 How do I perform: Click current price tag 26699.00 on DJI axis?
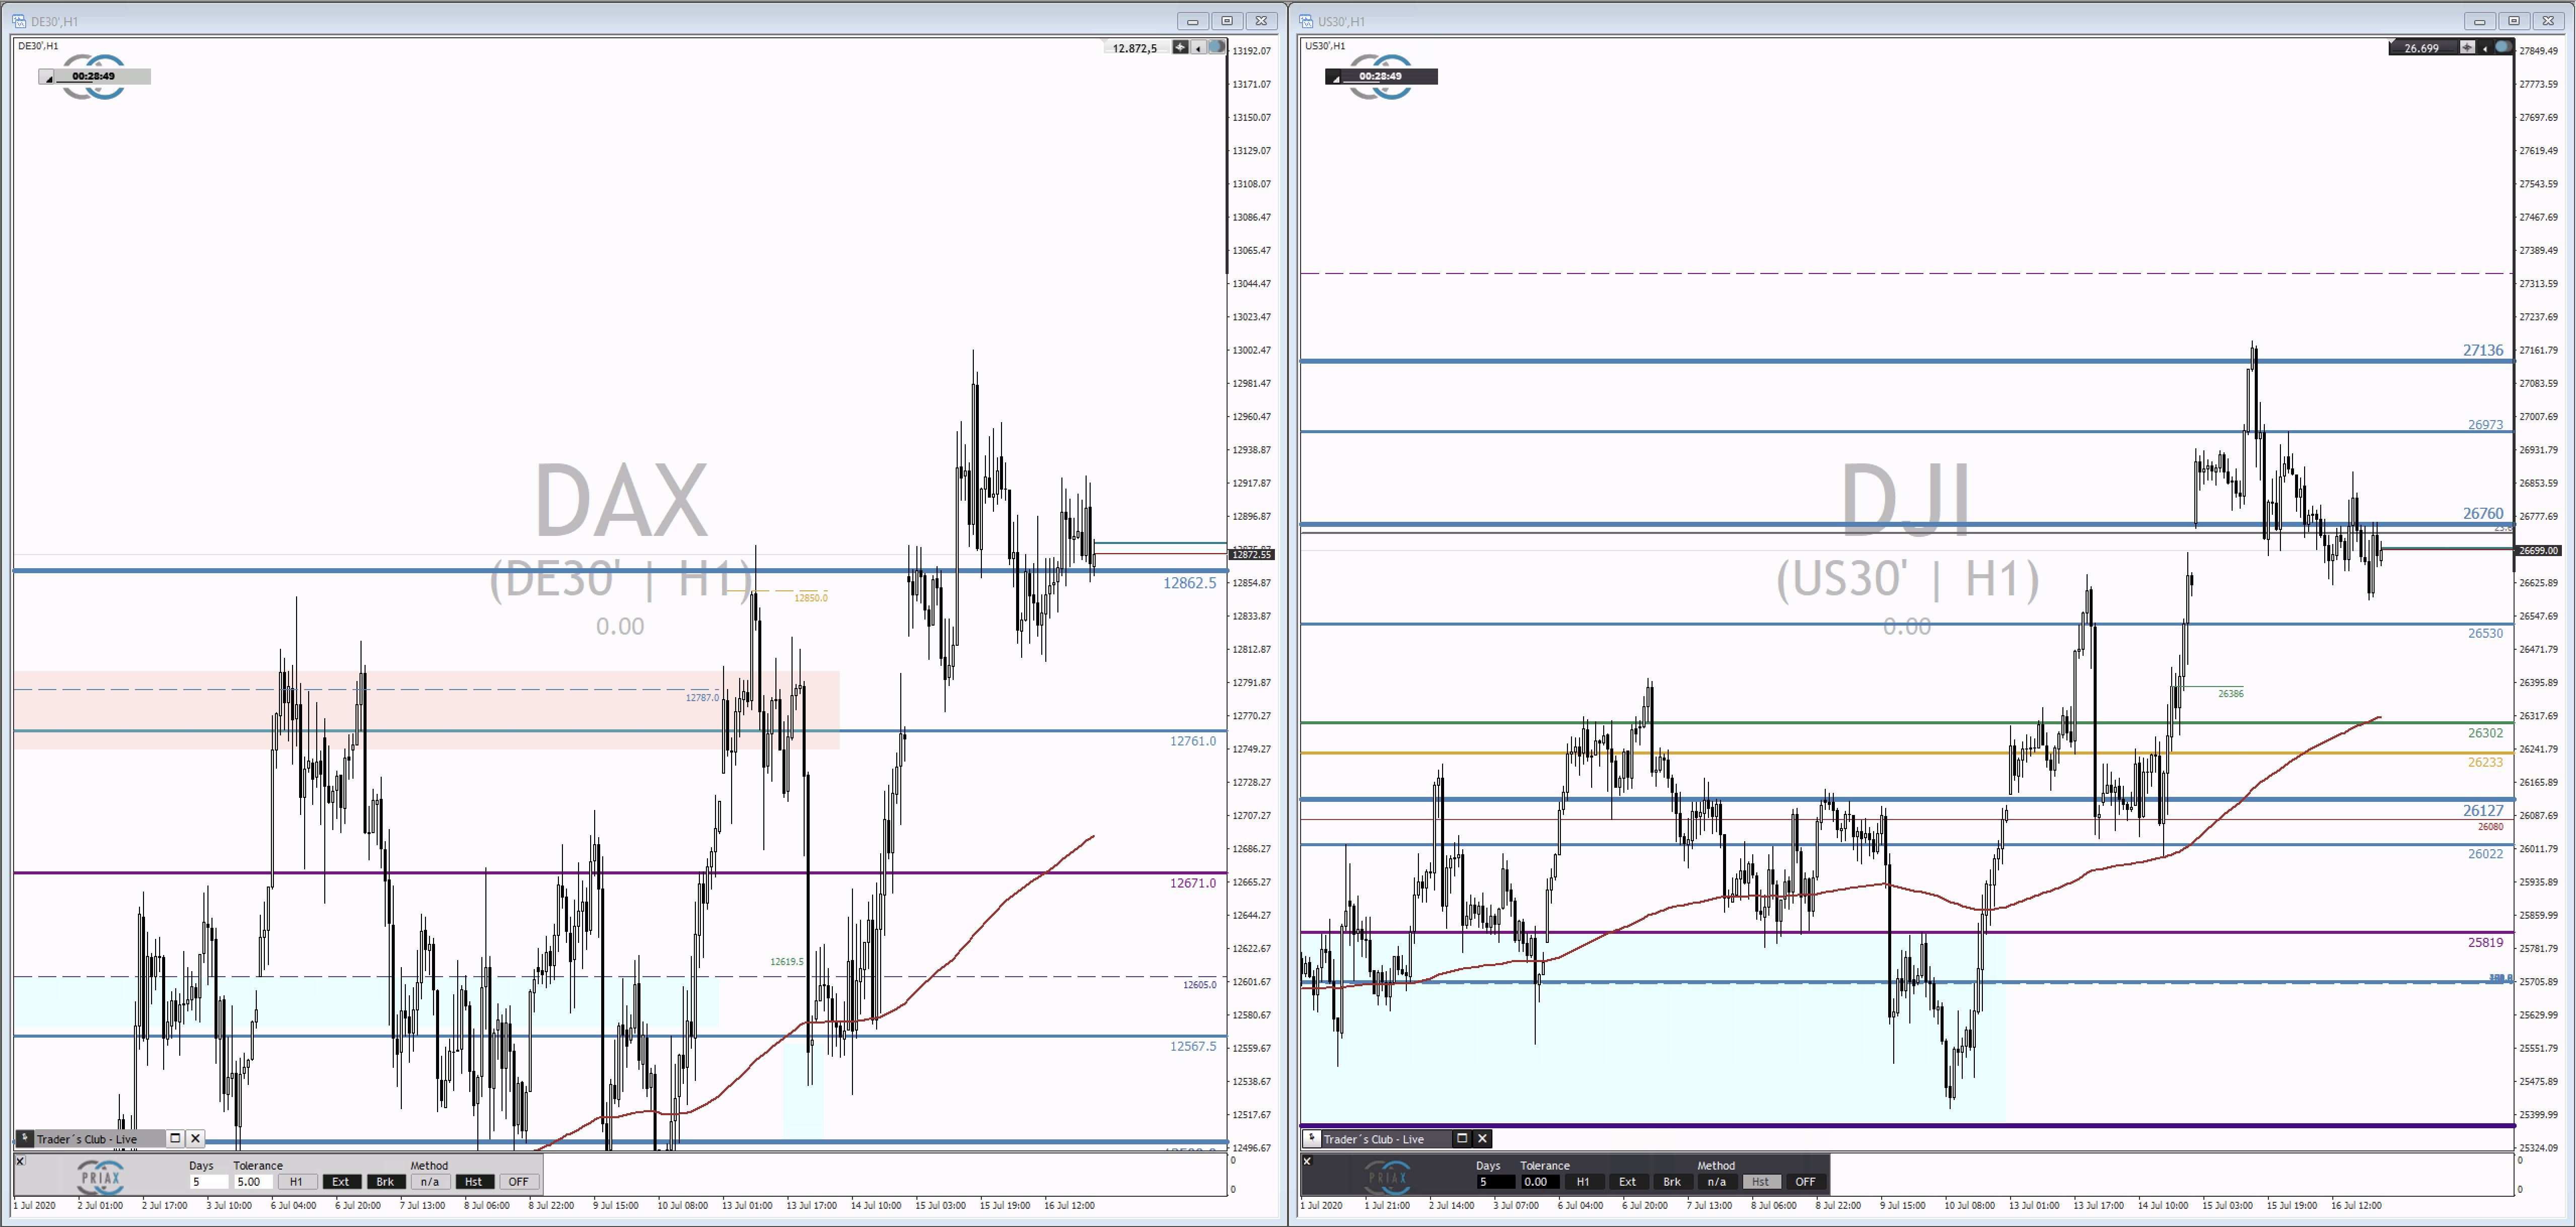point(2539,550)
